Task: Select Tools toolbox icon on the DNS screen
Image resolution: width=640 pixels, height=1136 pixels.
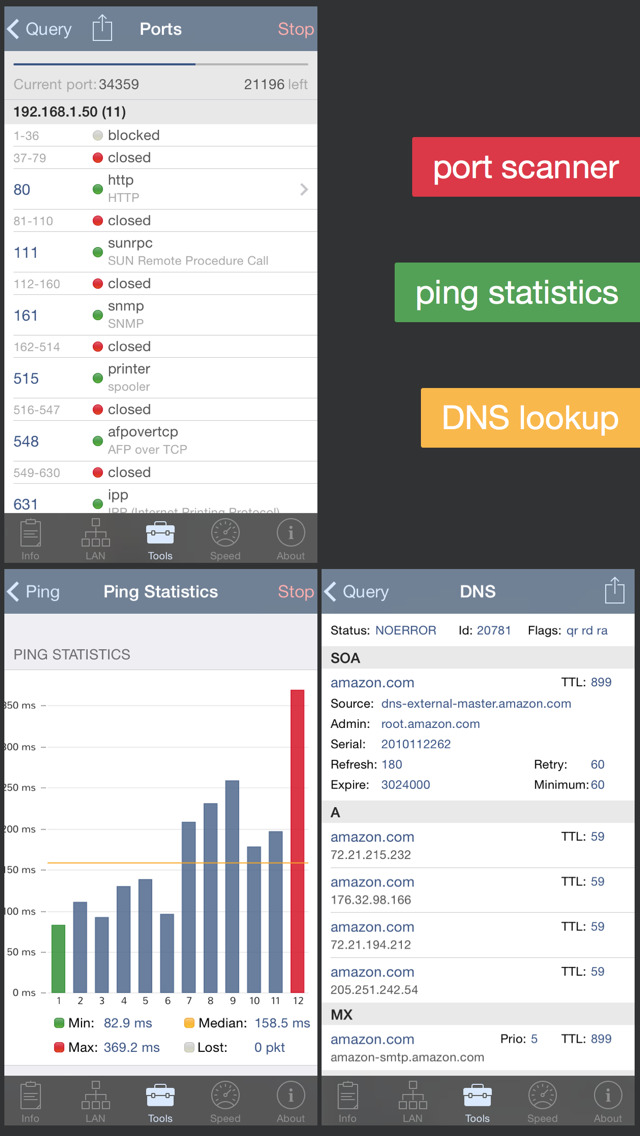Action: [477, 1100]
